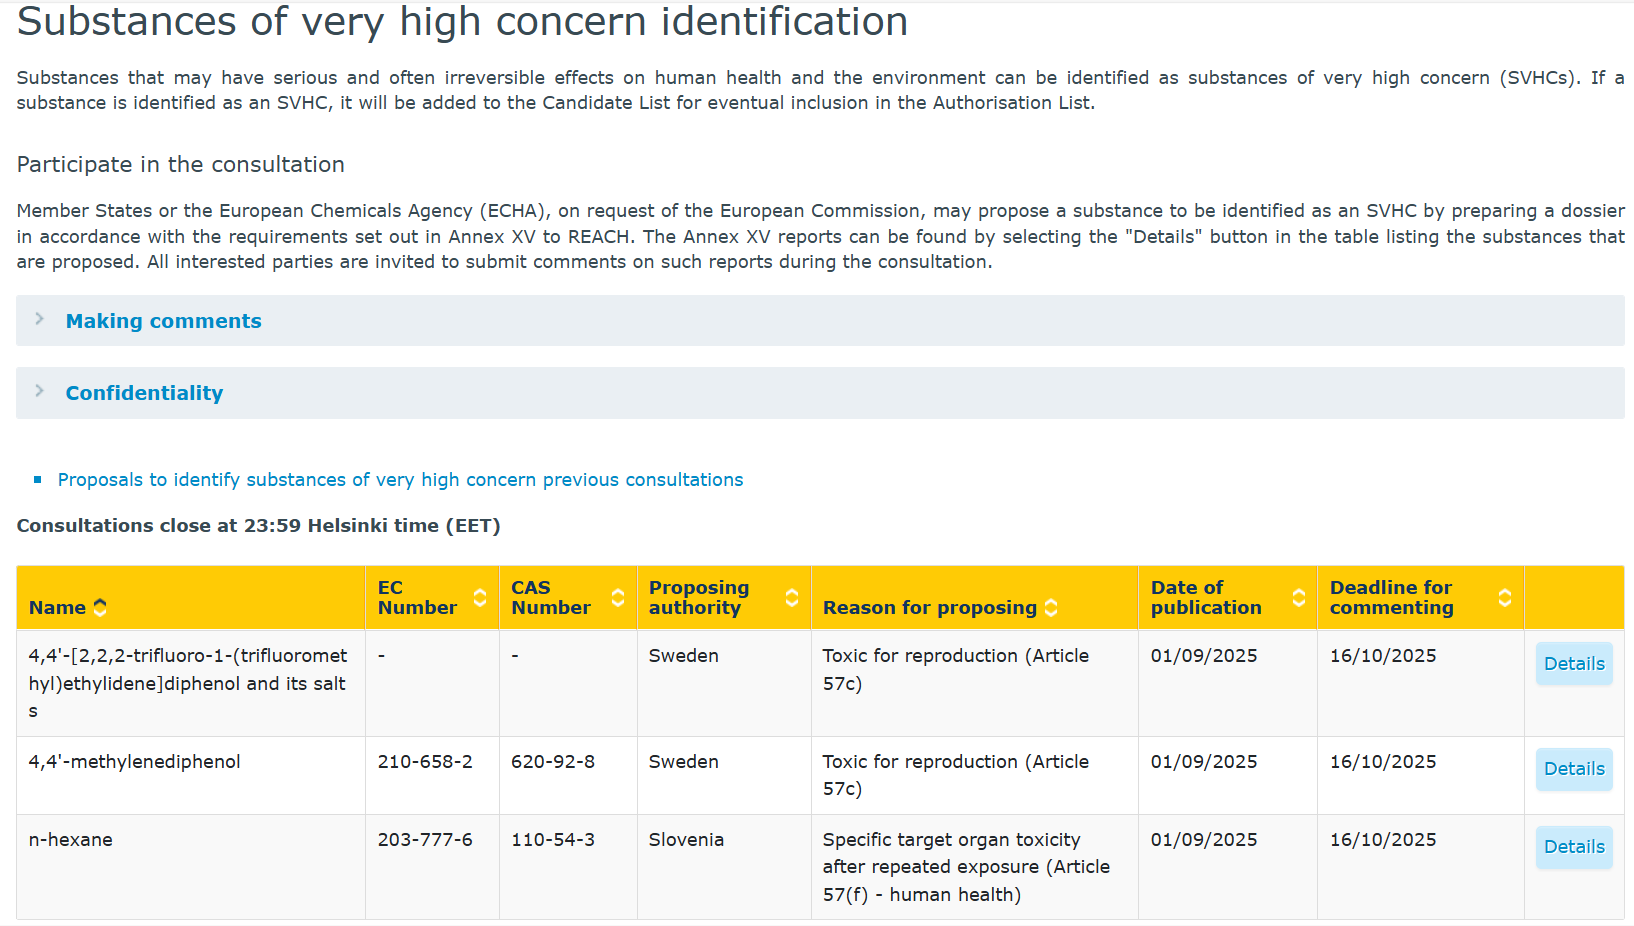Click sort arrows beside CAS Number
Screen dimensions: 1634x926
pos(618,597)
